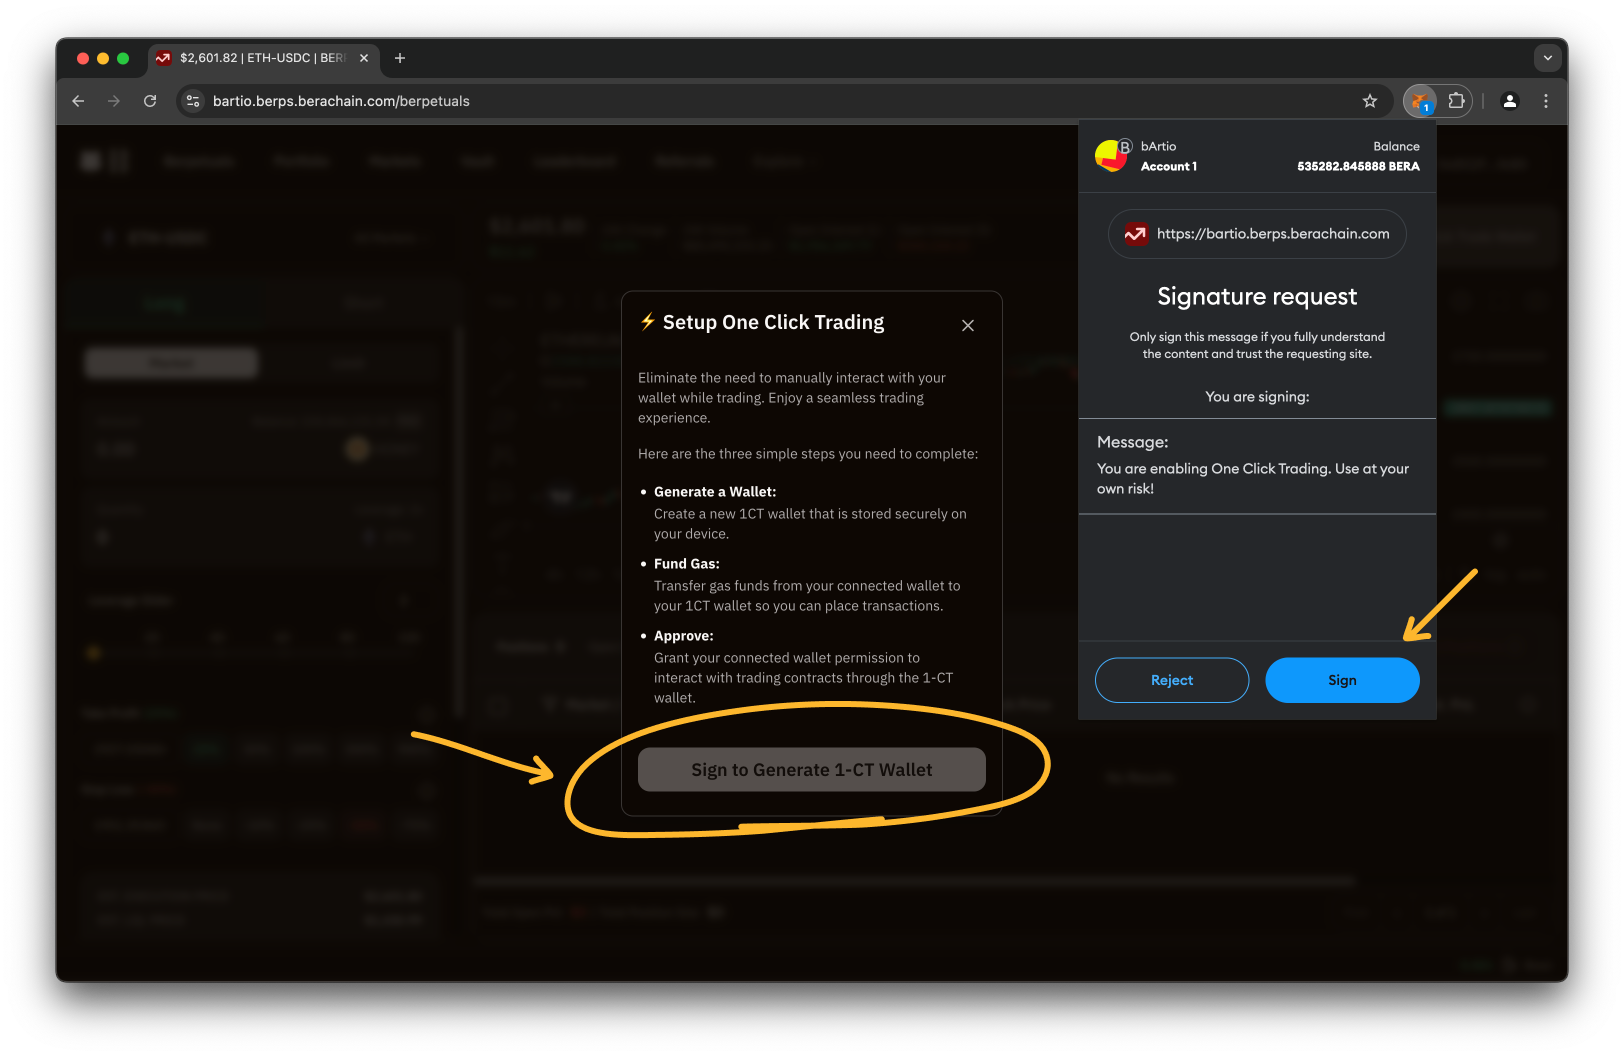Viewport: 1624px width, 1056px height.
Task: Click the Account 1 label
Action: pos(1169,167)
